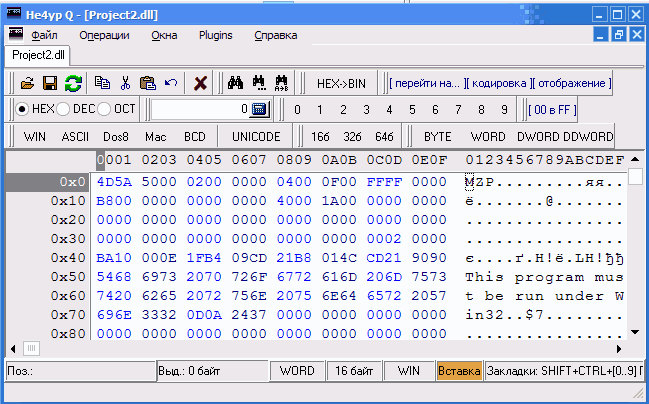Click the horizontal scrollbar thumb

click(x=31, y=349)
